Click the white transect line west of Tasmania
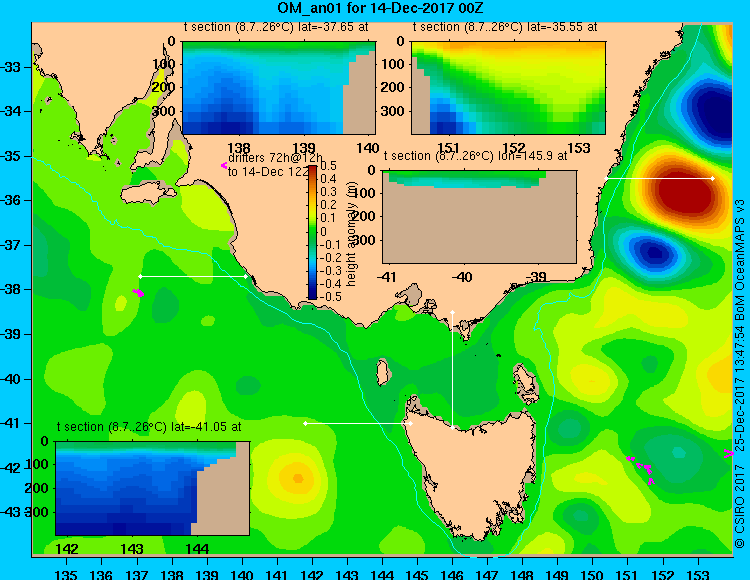The image size is (750, 580). pos(358,424)
